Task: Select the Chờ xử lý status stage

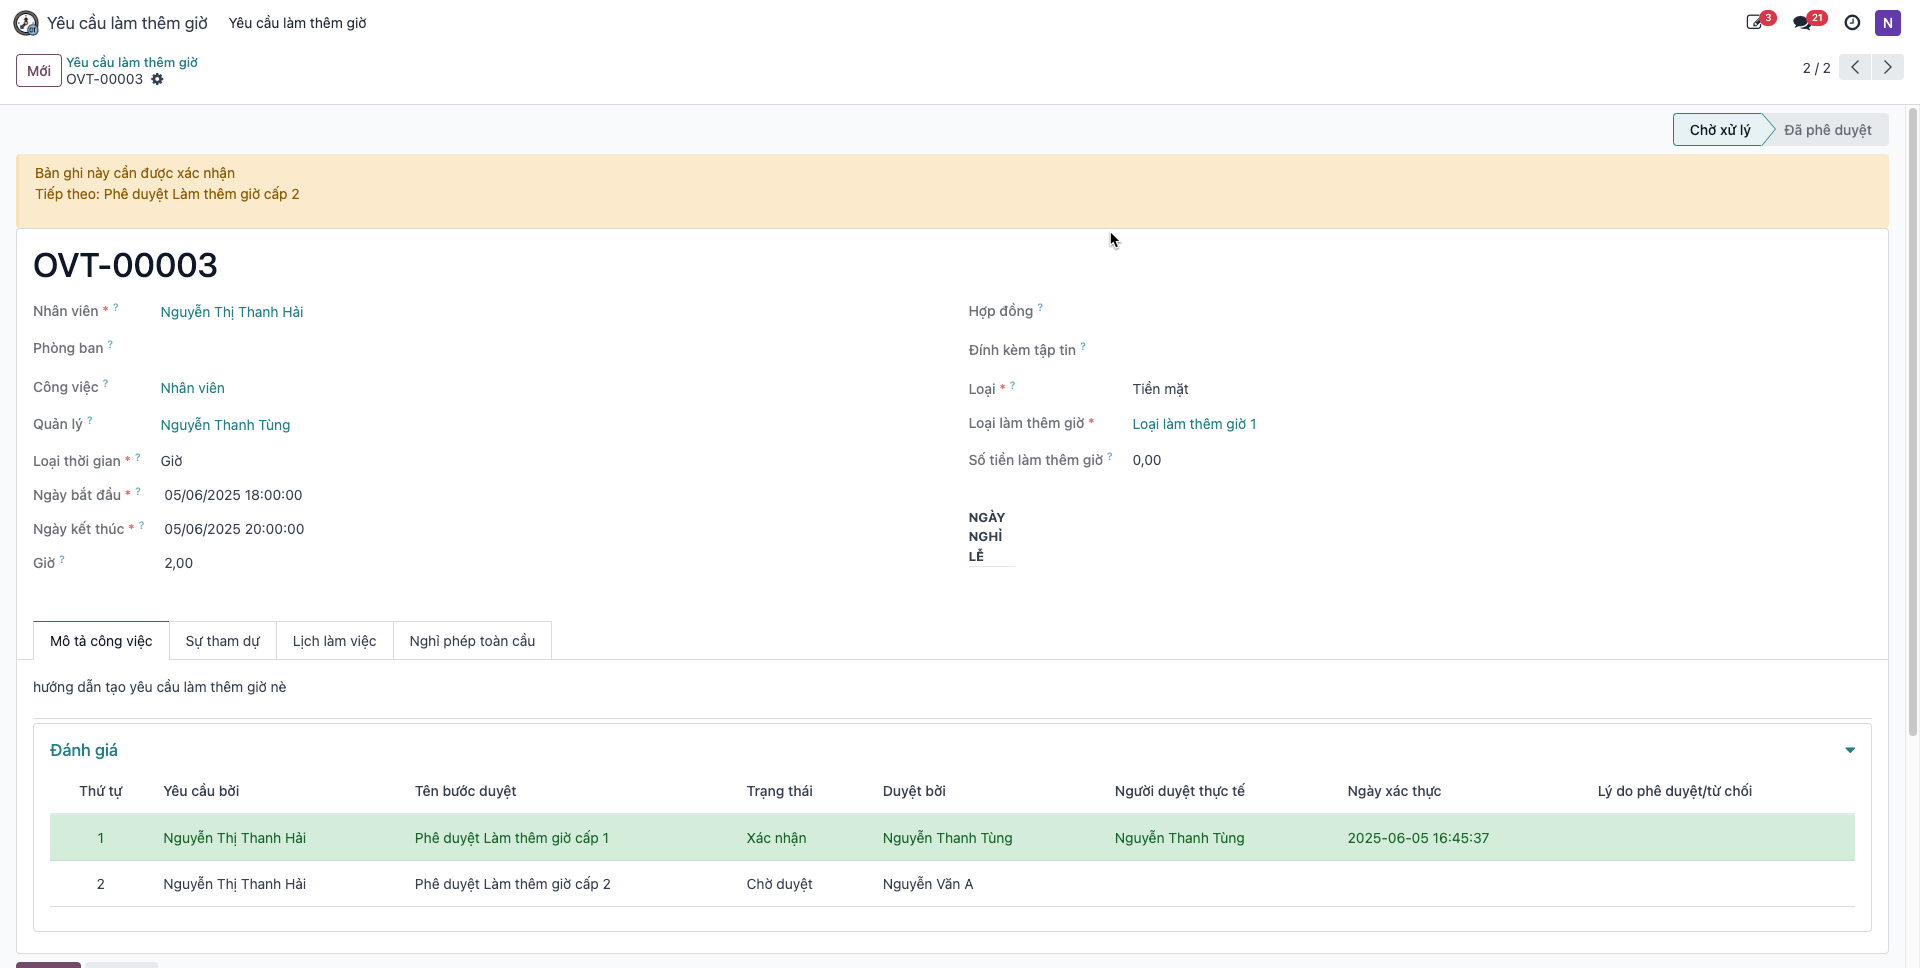Action: coord(1720,130)
